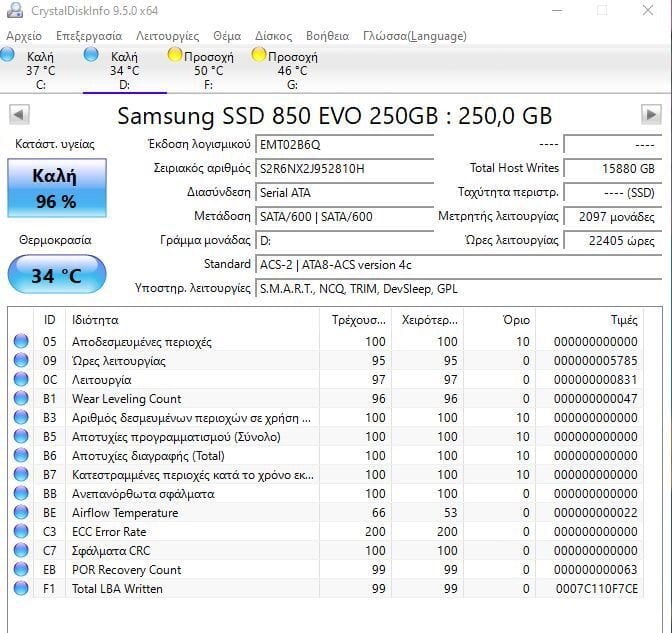Click the Standard field ACS-2 | ATA8-ACS version 4c
Screen dimensions: 672x633
459,264
